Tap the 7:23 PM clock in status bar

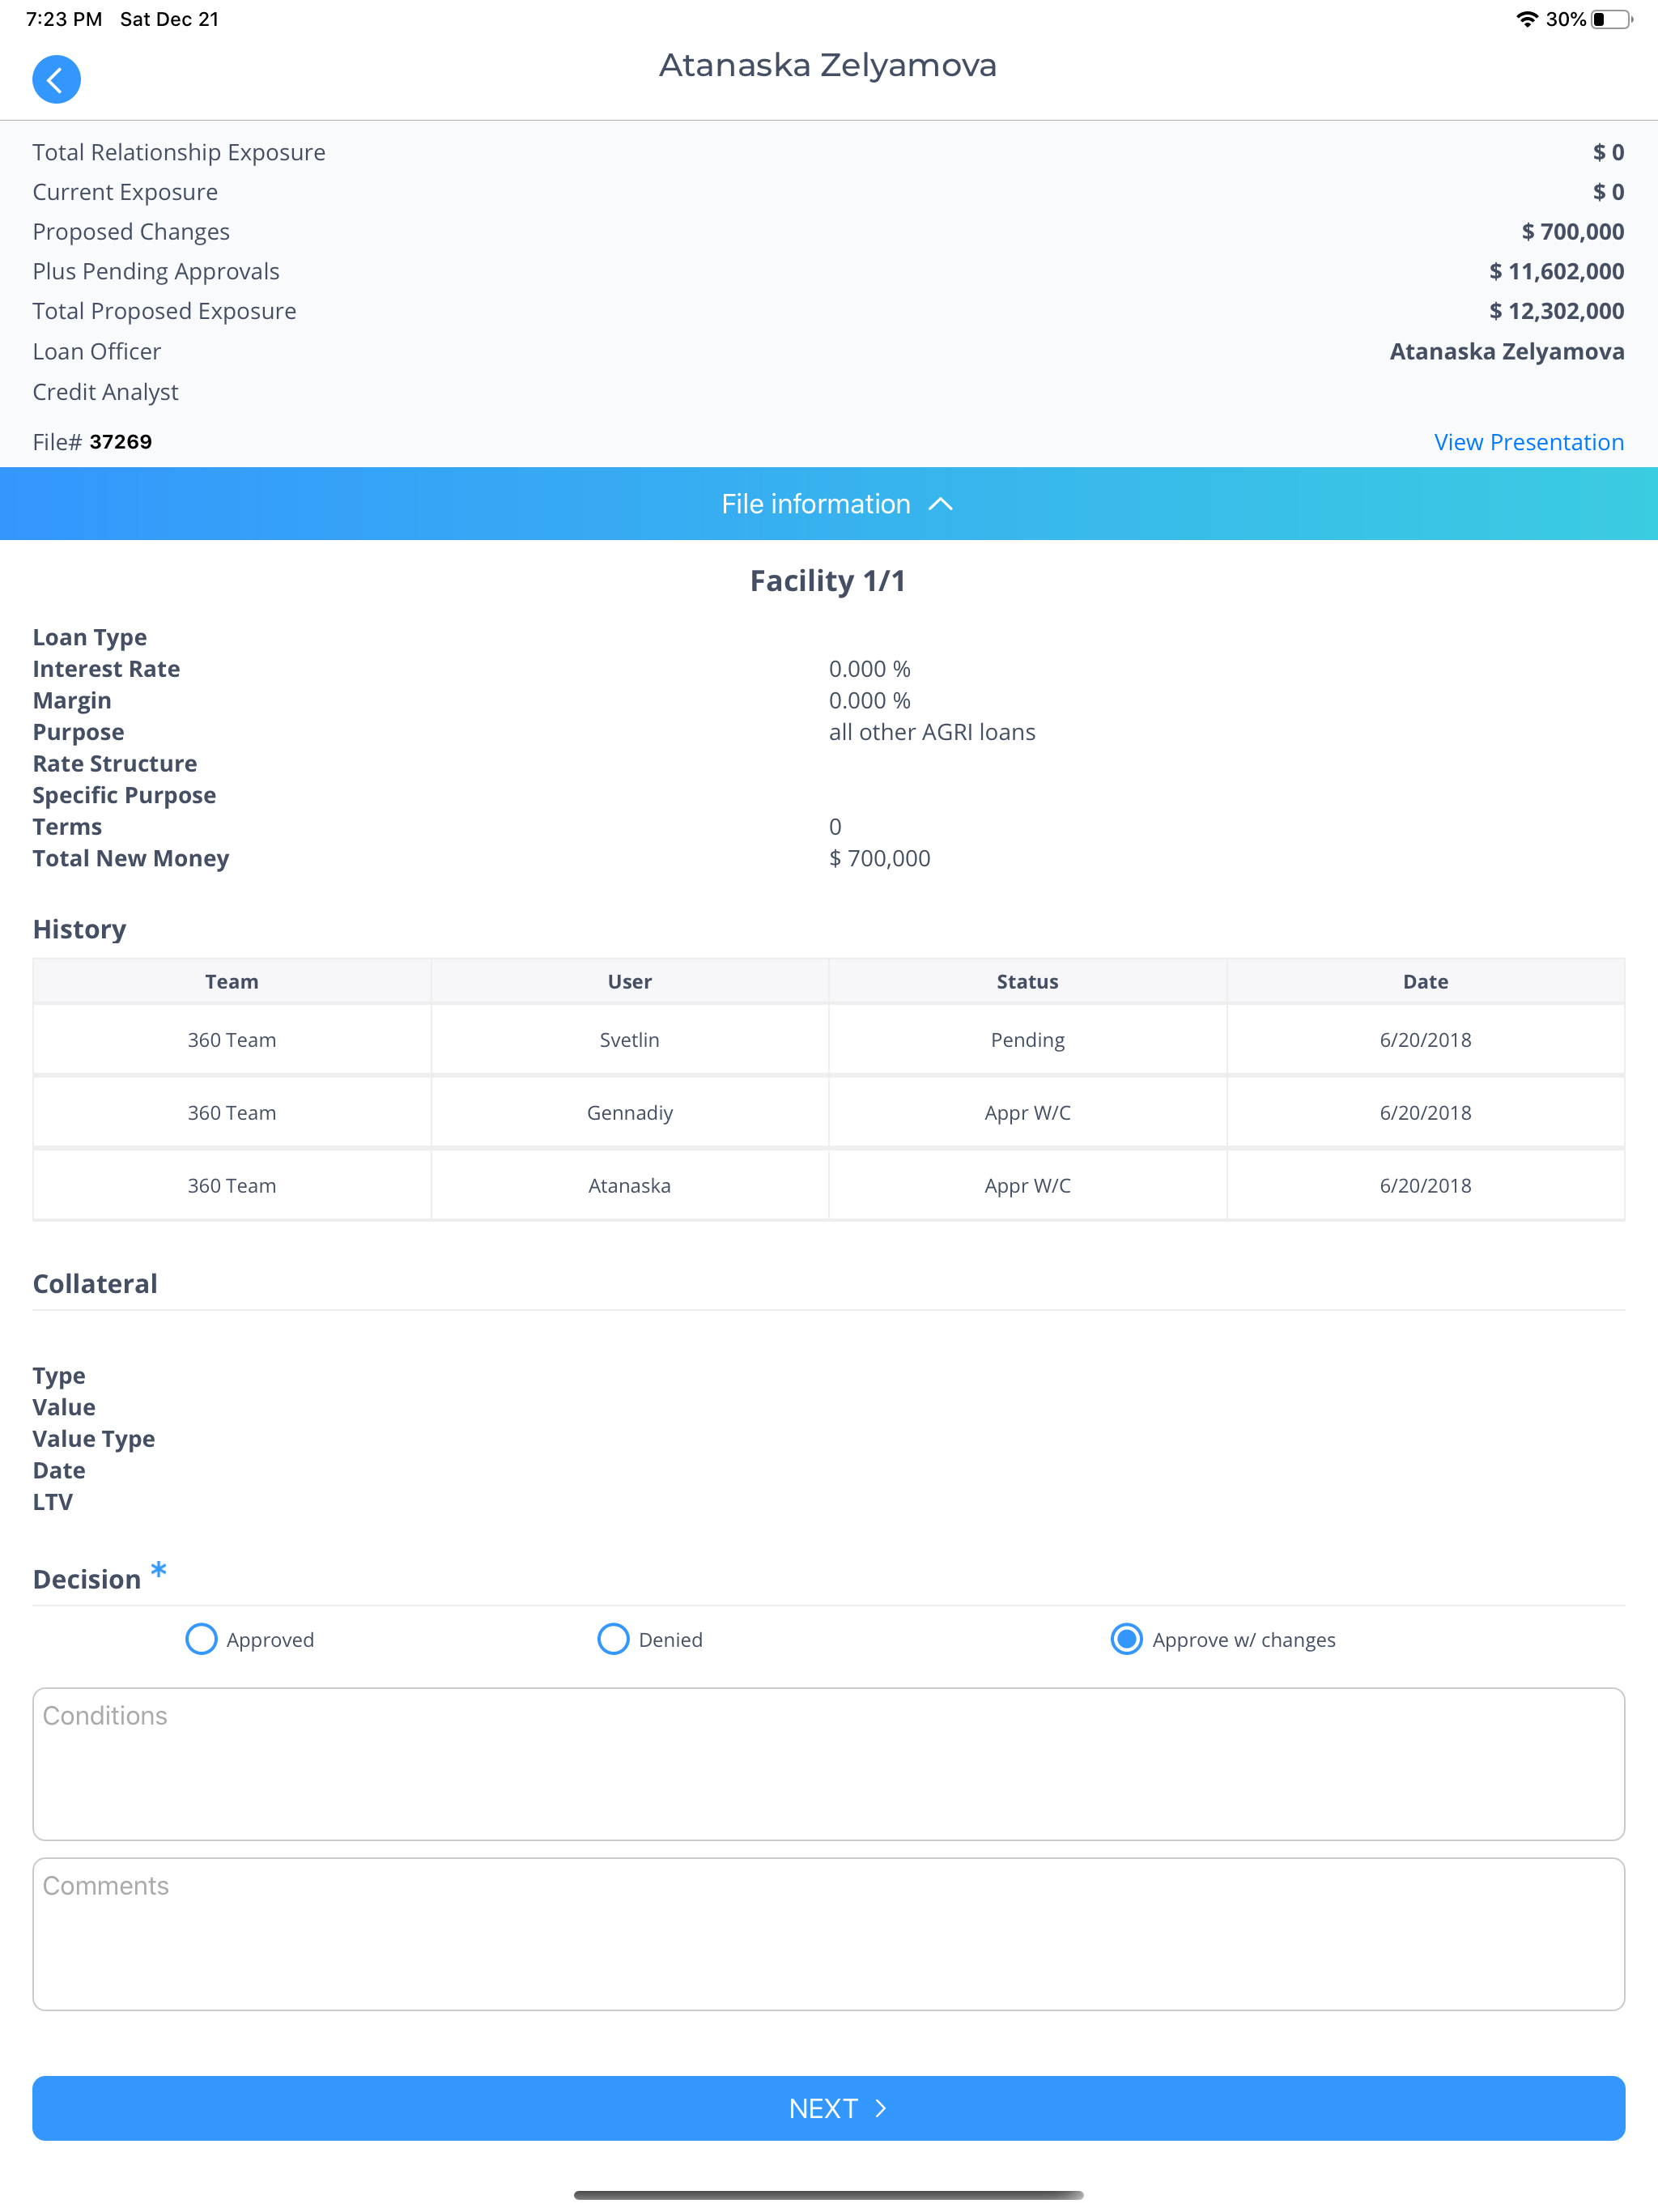point(64,19)
